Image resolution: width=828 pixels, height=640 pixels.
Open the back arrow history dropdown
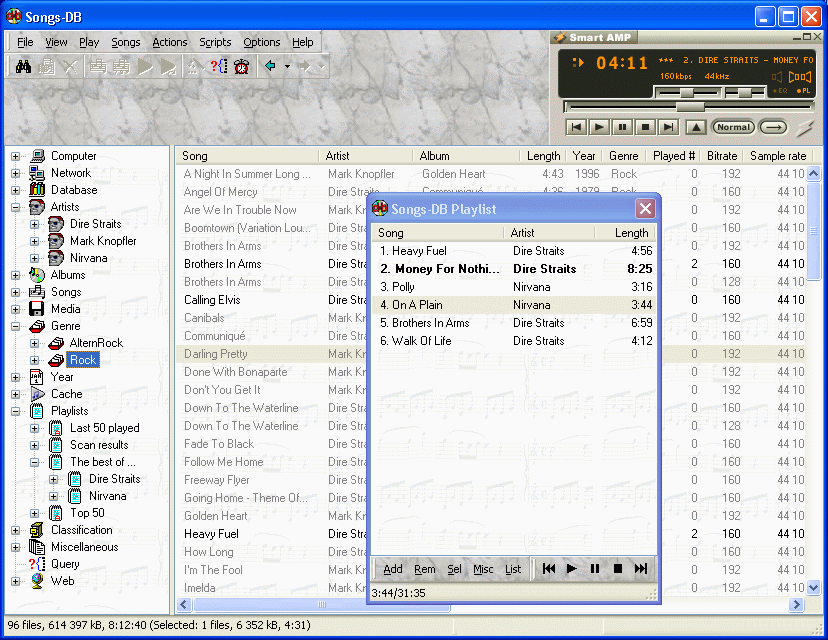287,67
